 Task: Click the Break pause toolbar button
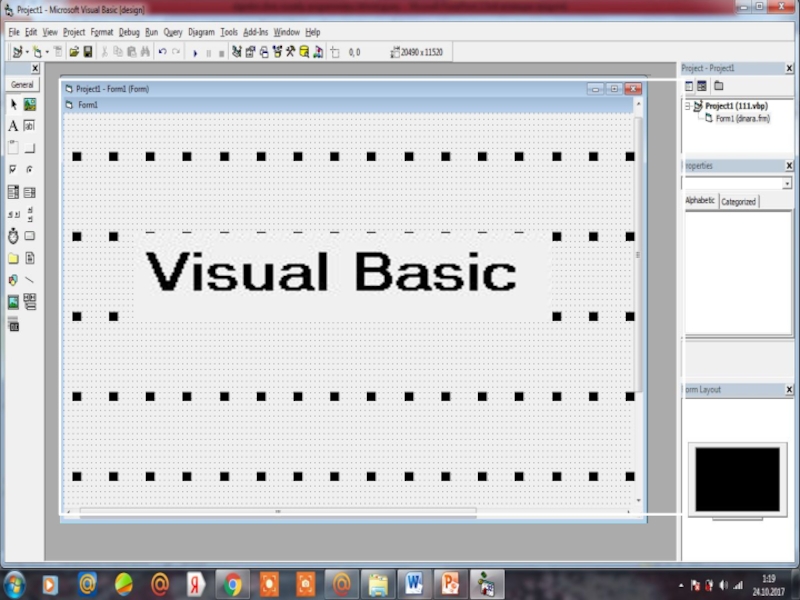[x=209, y=52]
